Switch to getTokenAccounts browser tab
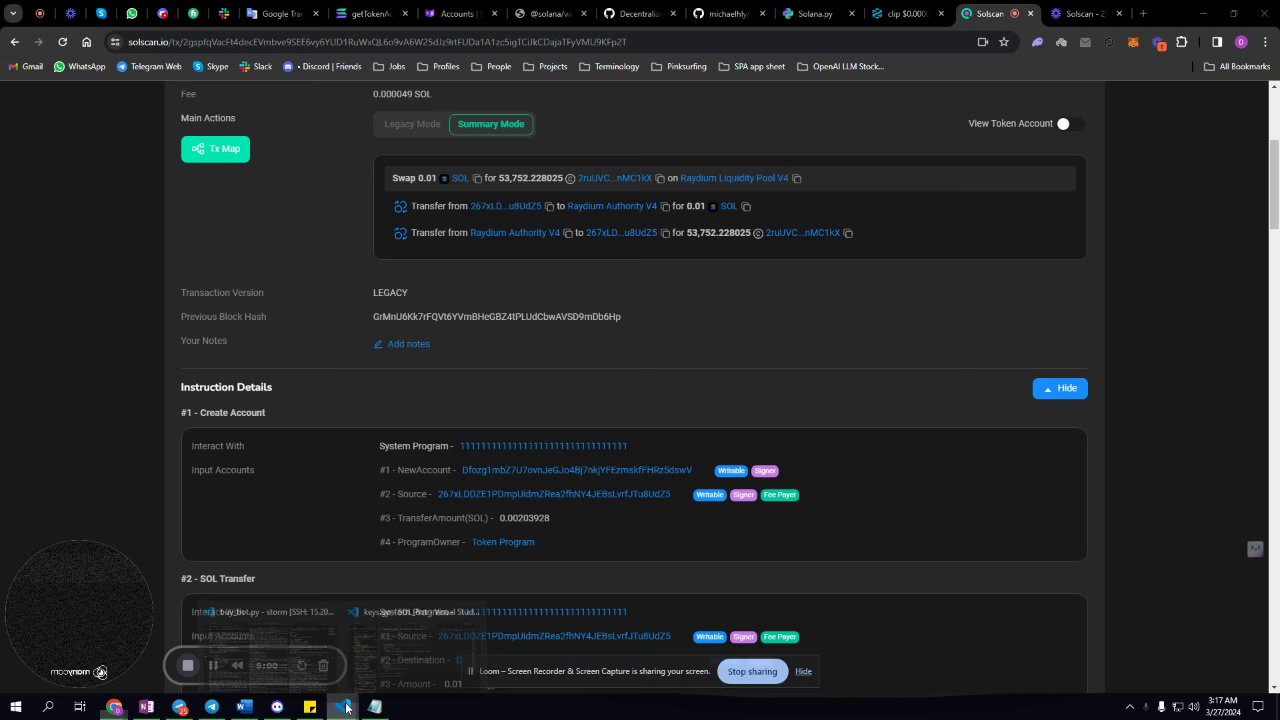 click(x=372, y=14)
